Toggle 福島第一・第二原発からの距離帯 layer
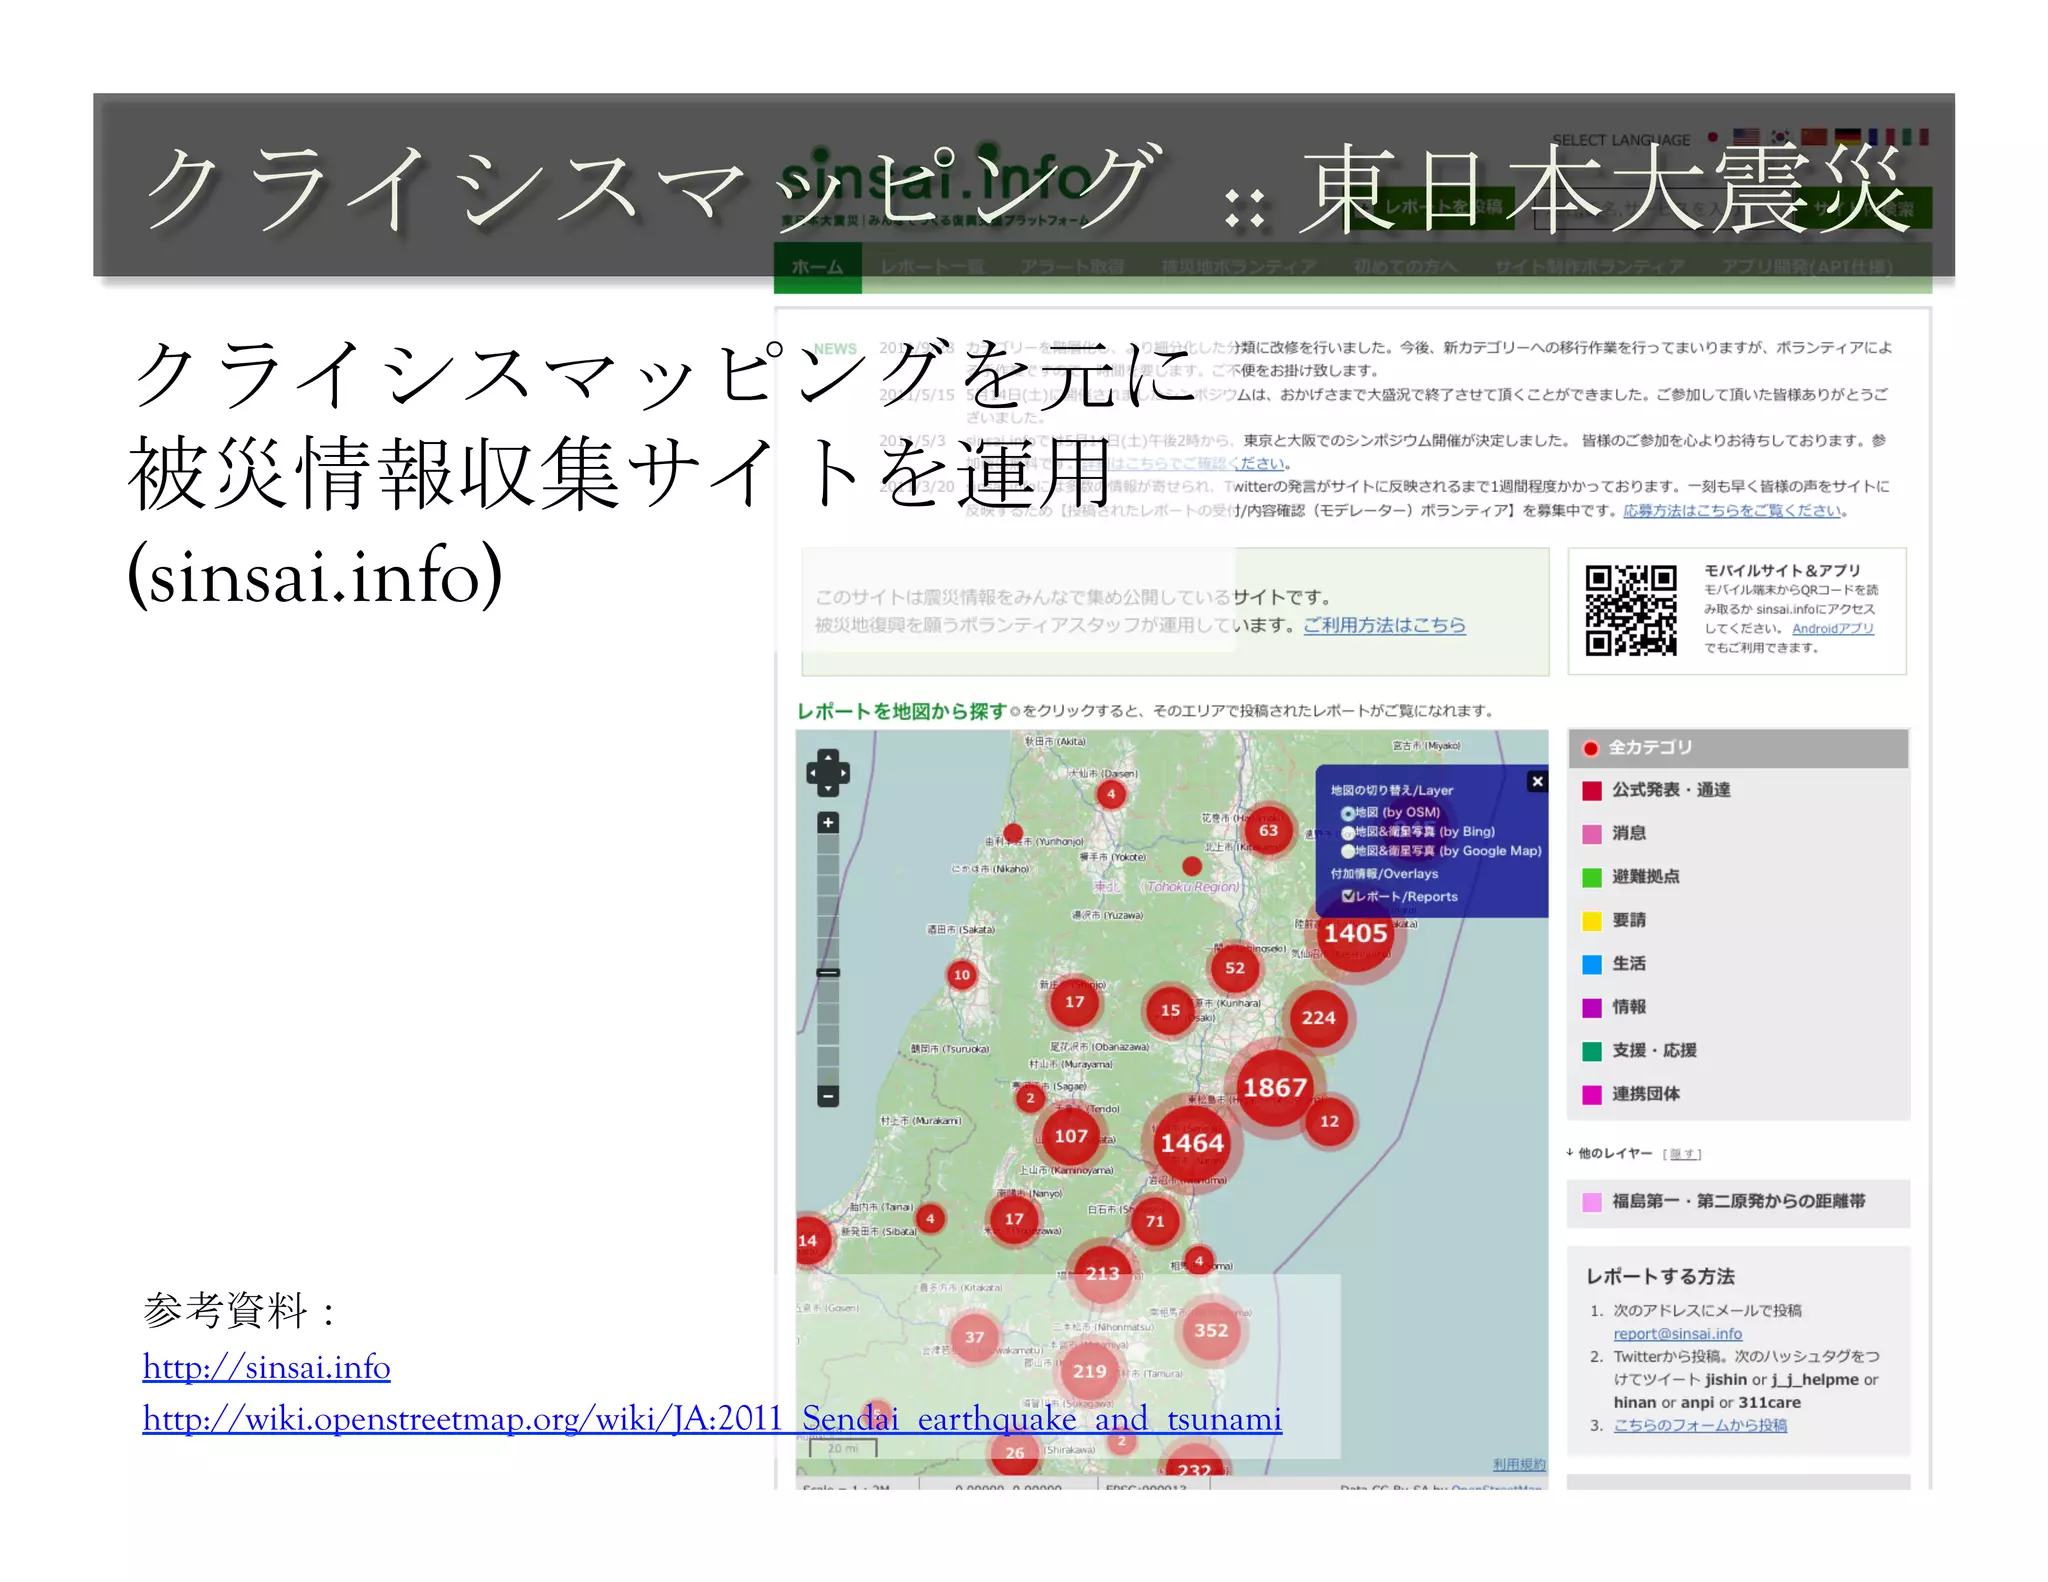 coord(1738,1202)
